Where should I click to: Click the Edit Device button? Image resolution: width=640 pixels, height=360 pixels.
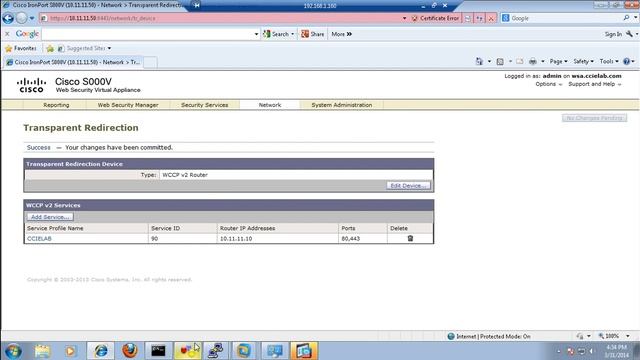pos(408,186)
